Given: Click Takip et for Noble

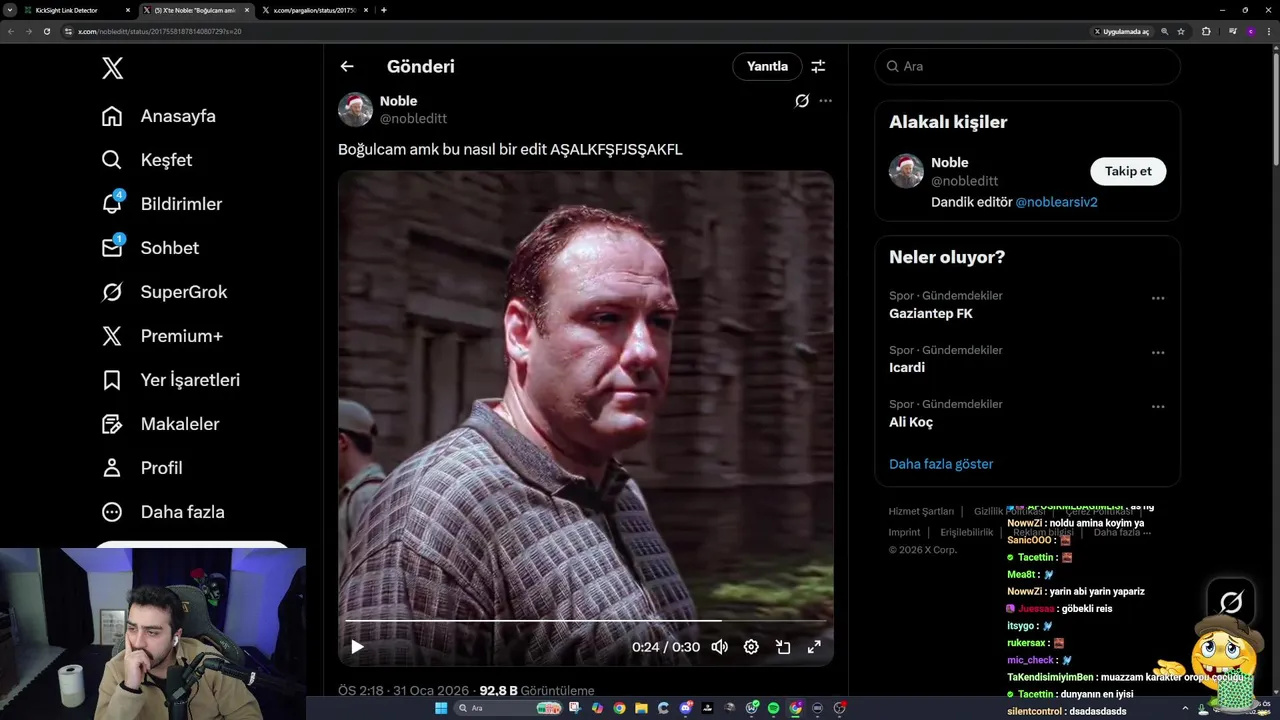Looking at the screenshot, I should pos(1128,171).
